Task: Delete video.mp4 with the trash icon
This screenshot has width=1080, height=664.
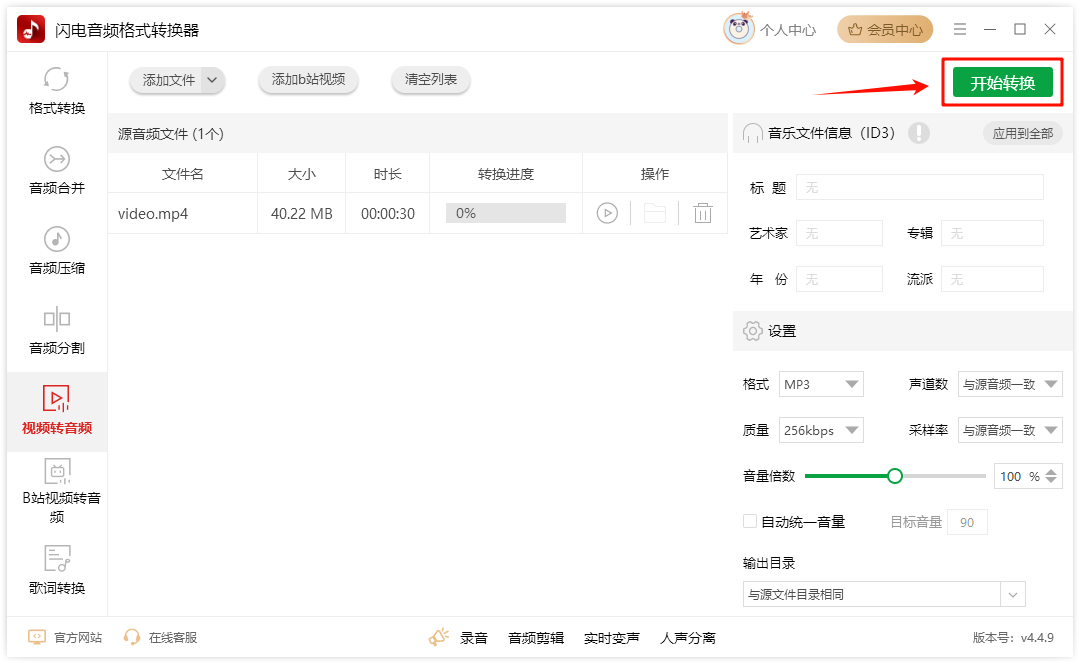Action: [703, 213]
